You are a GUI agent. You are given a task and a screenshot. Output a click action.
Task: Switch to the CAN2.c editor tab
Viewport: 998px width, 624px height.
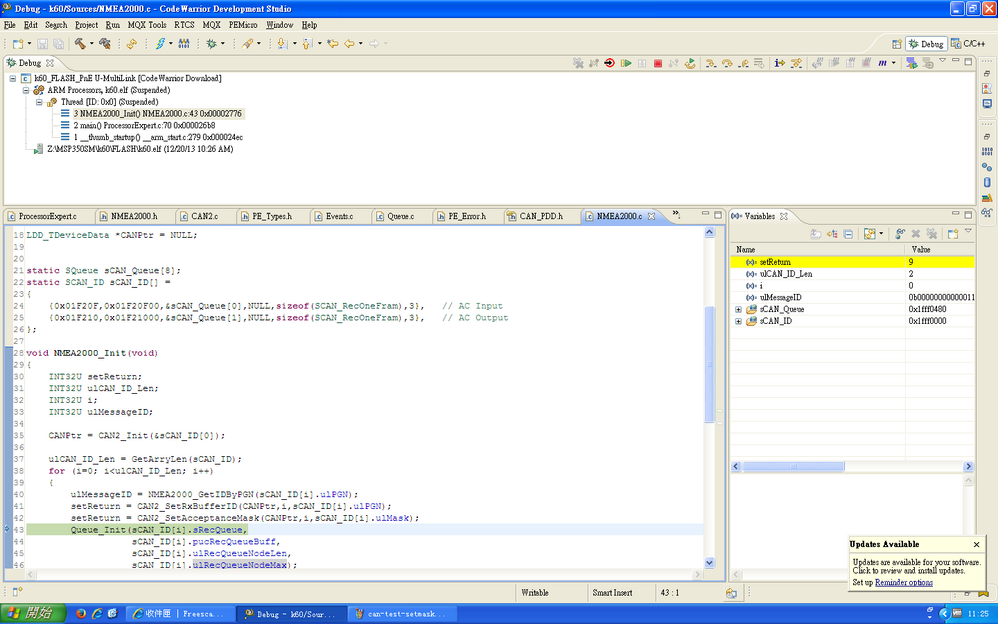coord(204,216)
